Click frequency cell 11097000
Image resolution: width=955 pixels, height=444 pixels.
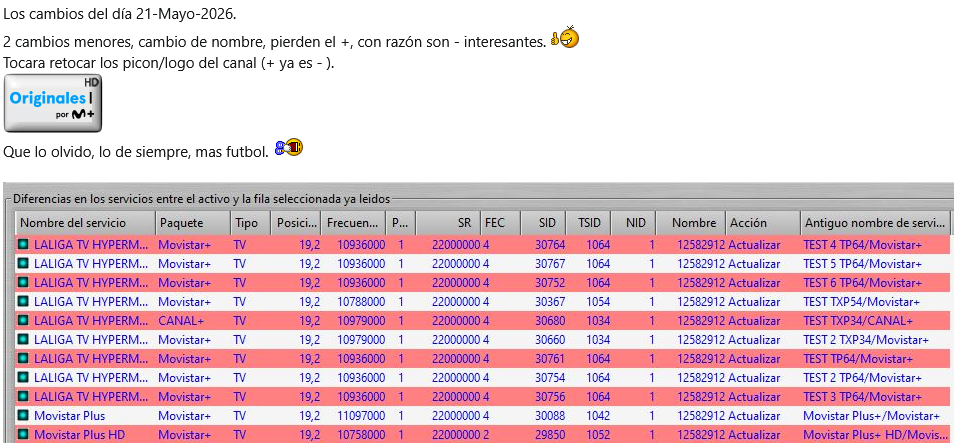pyautogui.click(x=361, y=415)
